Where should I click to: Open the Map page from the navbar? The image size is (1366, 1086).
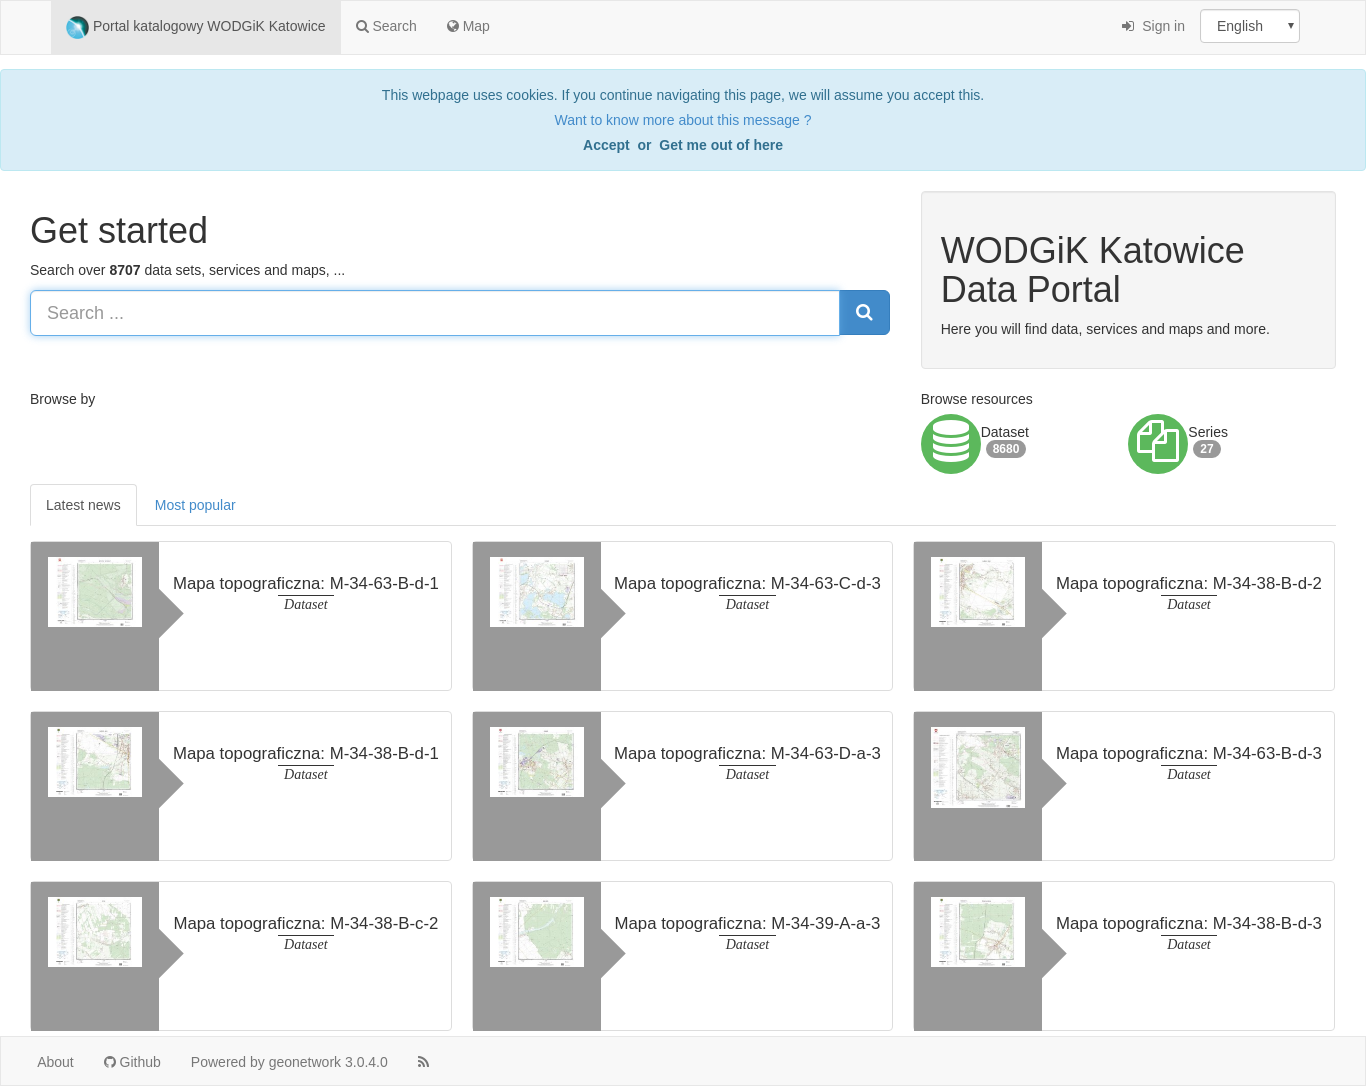click(x=468, y=26)
